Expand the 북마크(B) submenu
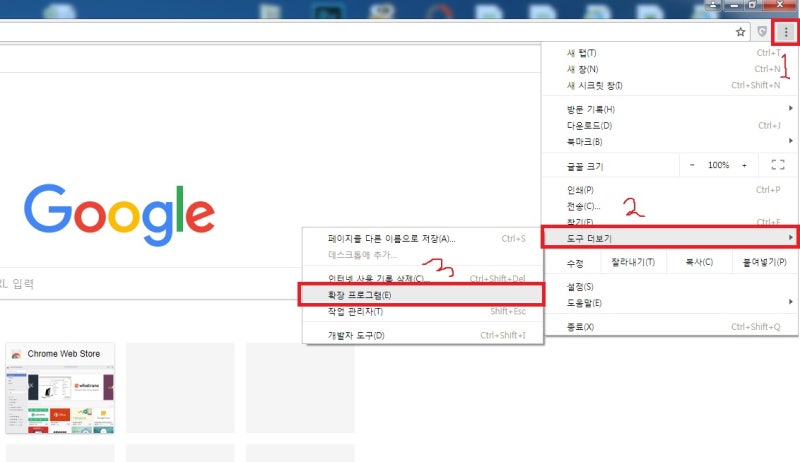Image resolution: width=800 pixels, height=462 pixels. click(x=670, y=142)
